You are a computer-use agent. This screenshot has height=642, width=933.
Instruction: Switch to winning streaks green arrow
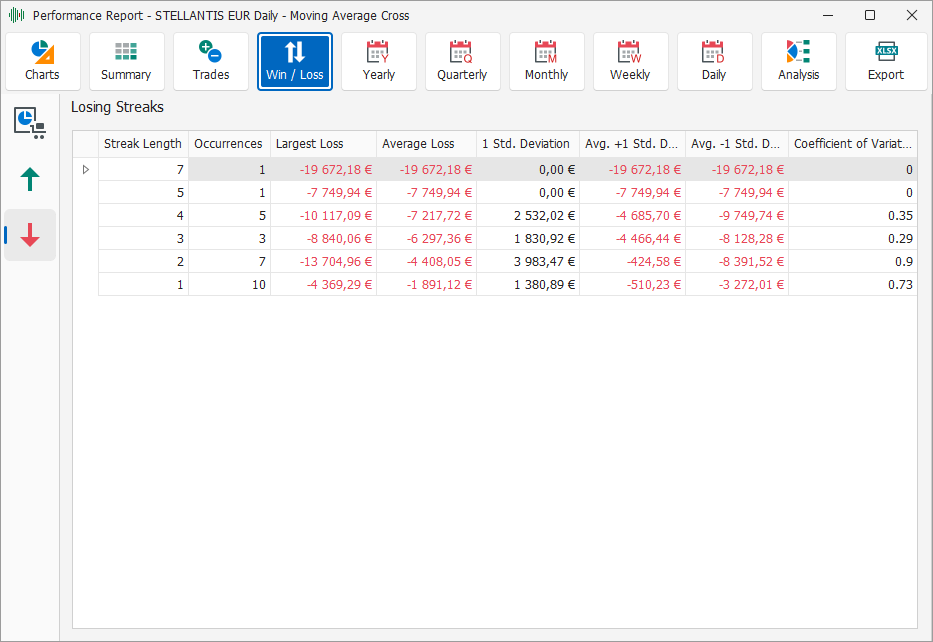click(30, 179)
